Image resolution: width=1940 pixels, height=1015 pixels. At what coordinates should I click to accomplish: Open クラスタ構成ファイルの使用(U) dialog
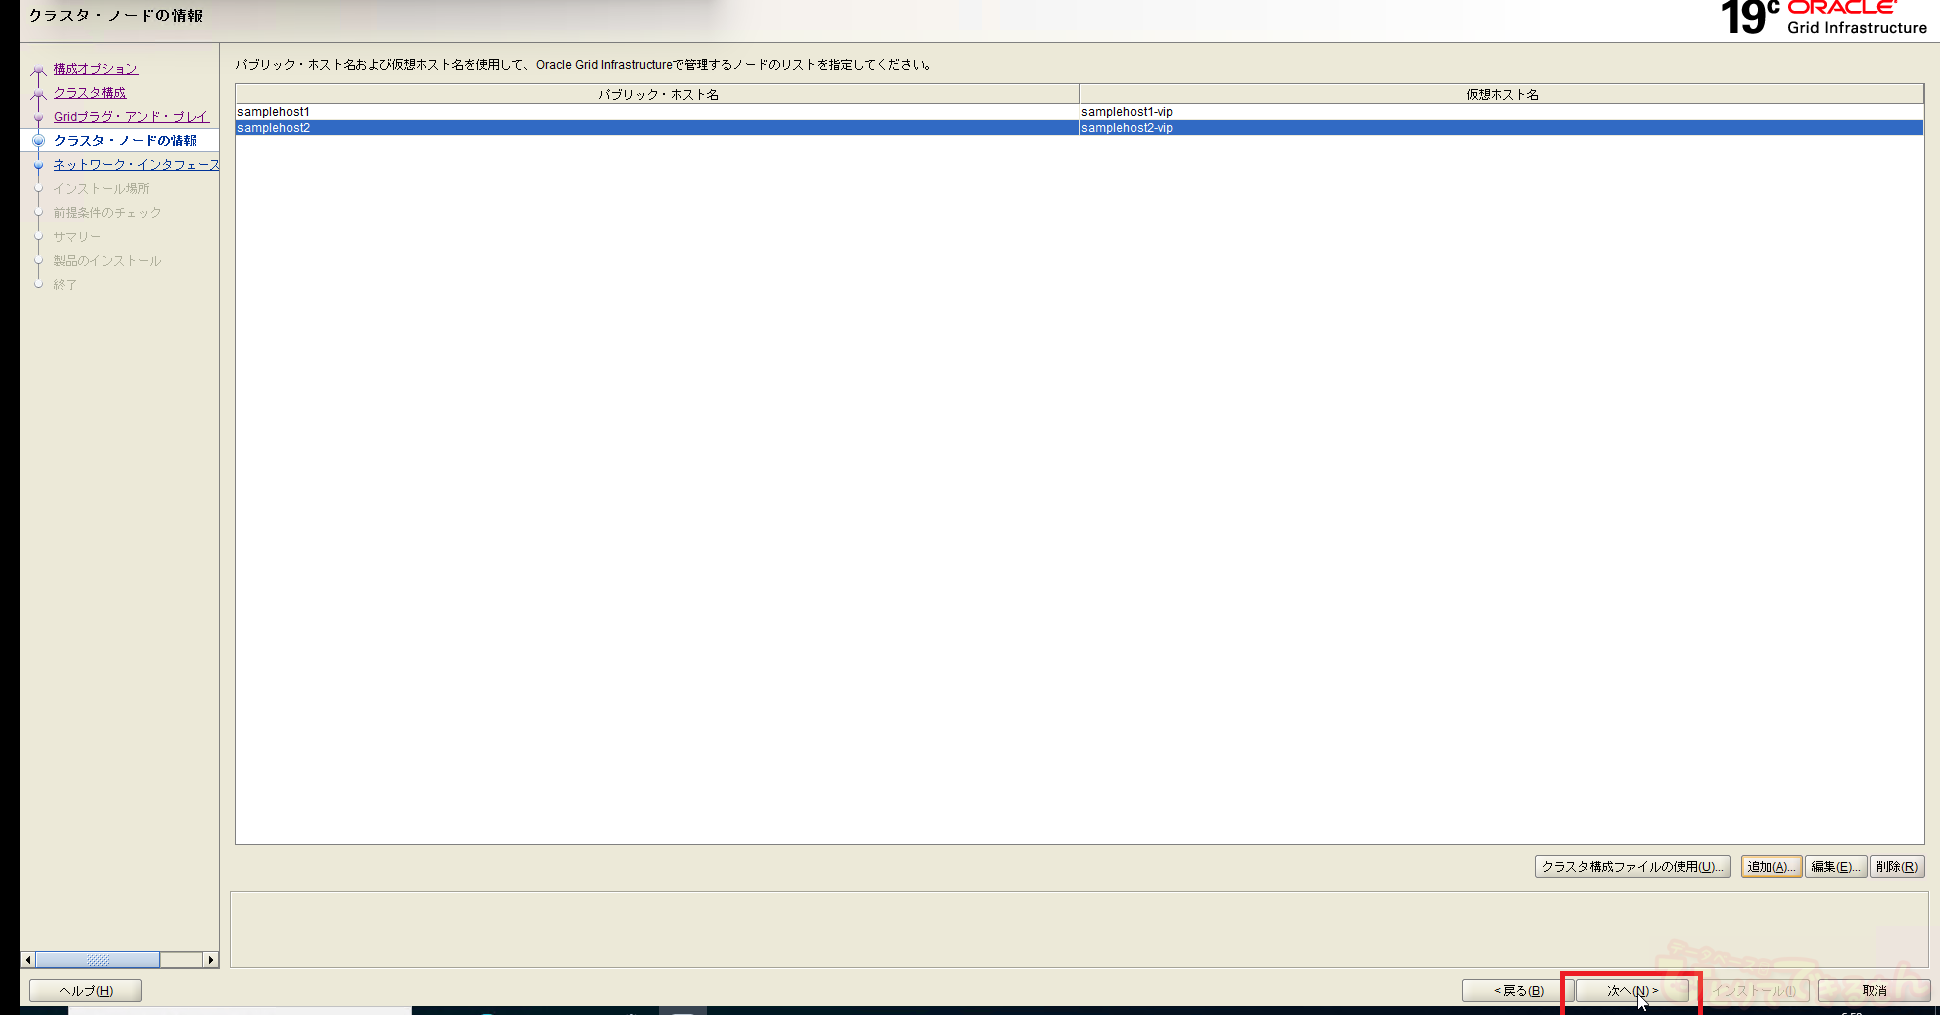[x=1632, y=866]
